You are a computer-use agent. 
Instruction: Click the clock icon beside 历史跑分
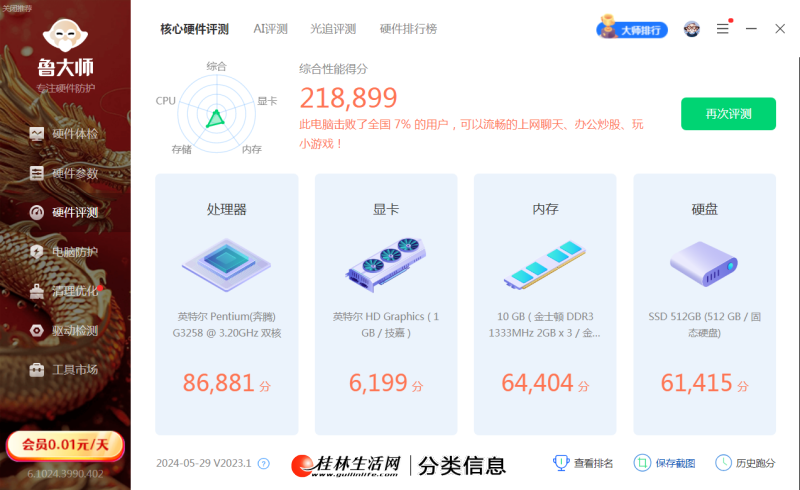(x=723, y=463)
